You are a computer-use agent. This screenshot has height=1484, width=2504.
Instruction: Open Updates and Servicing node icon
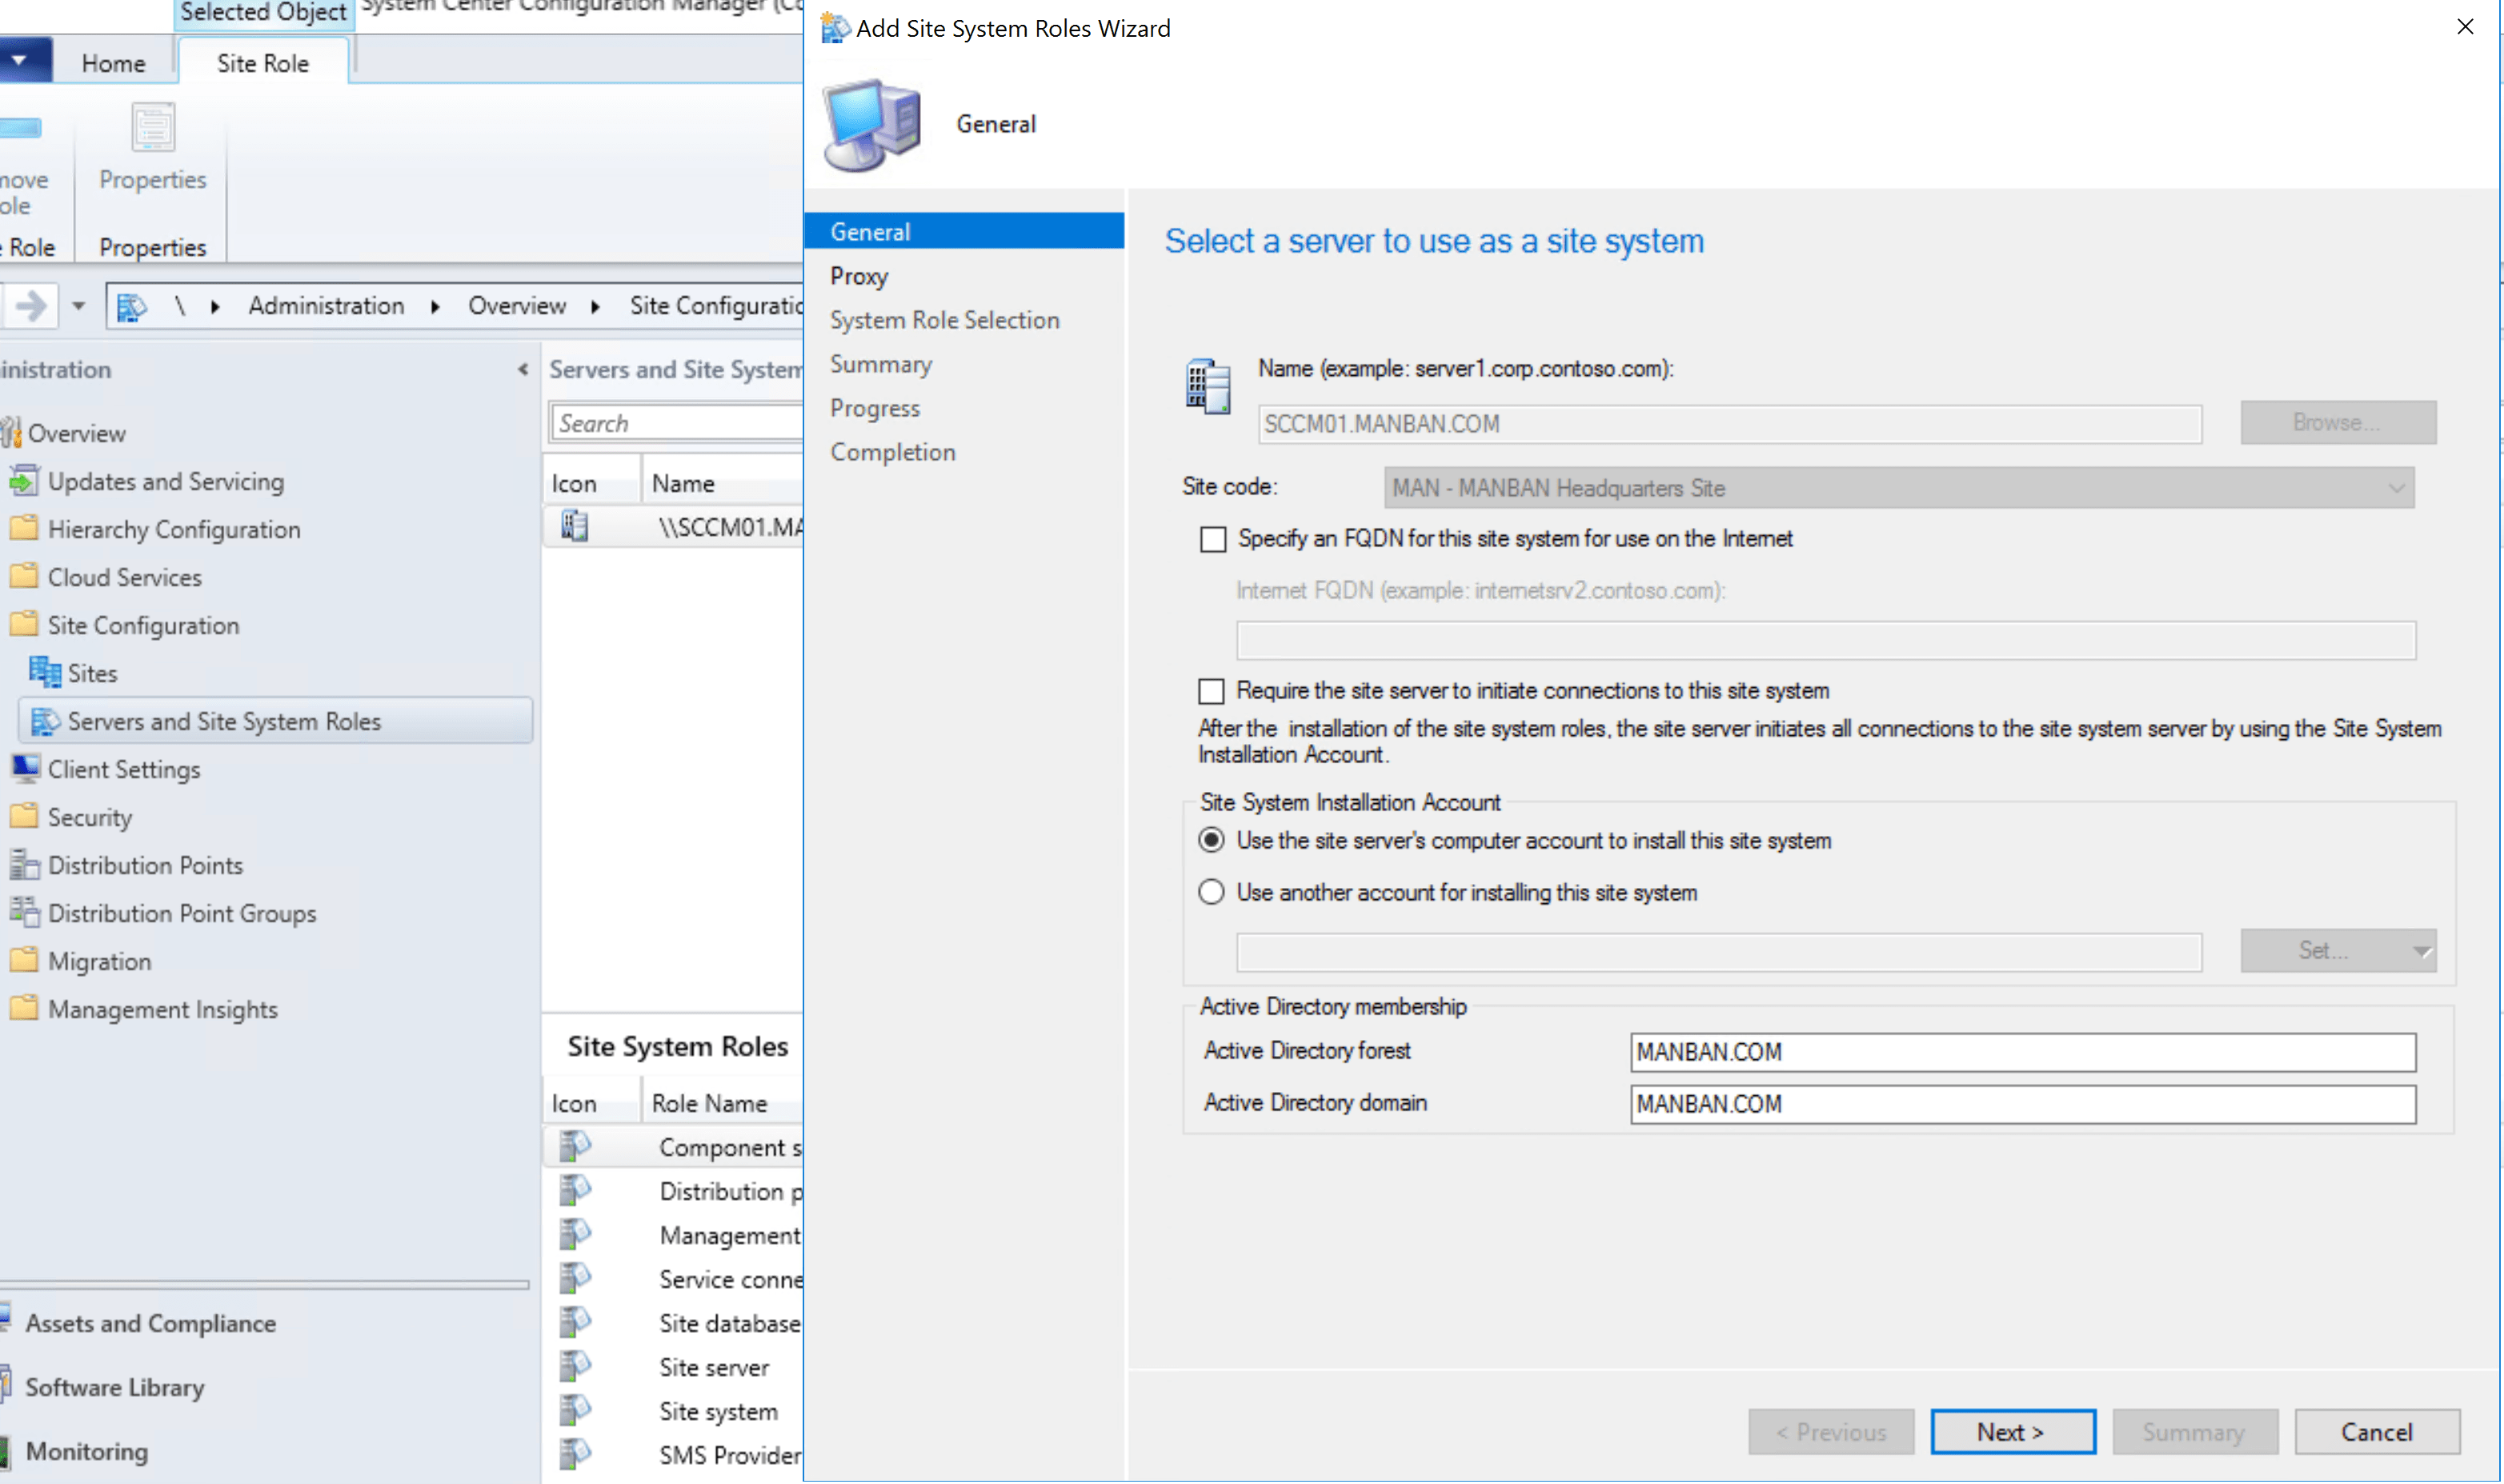pos(24,481)
